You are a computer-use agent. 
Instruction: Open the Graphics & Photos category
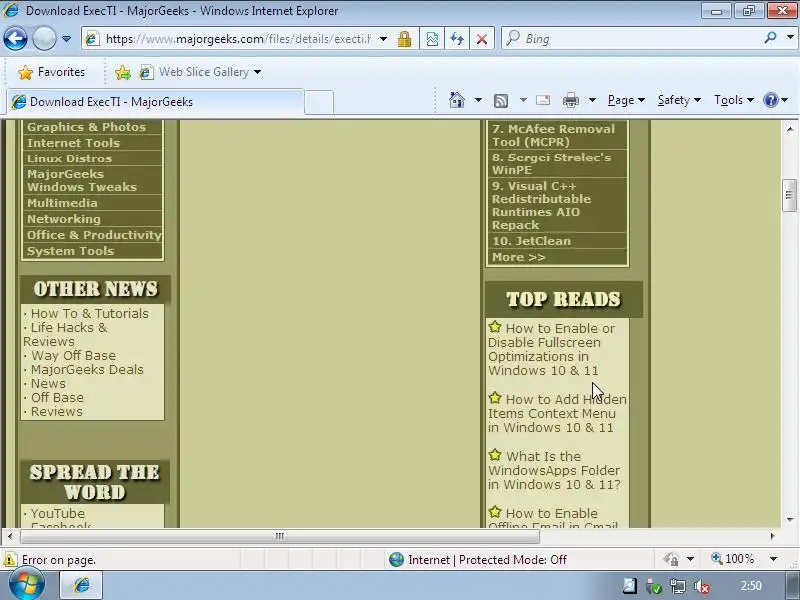86,127
